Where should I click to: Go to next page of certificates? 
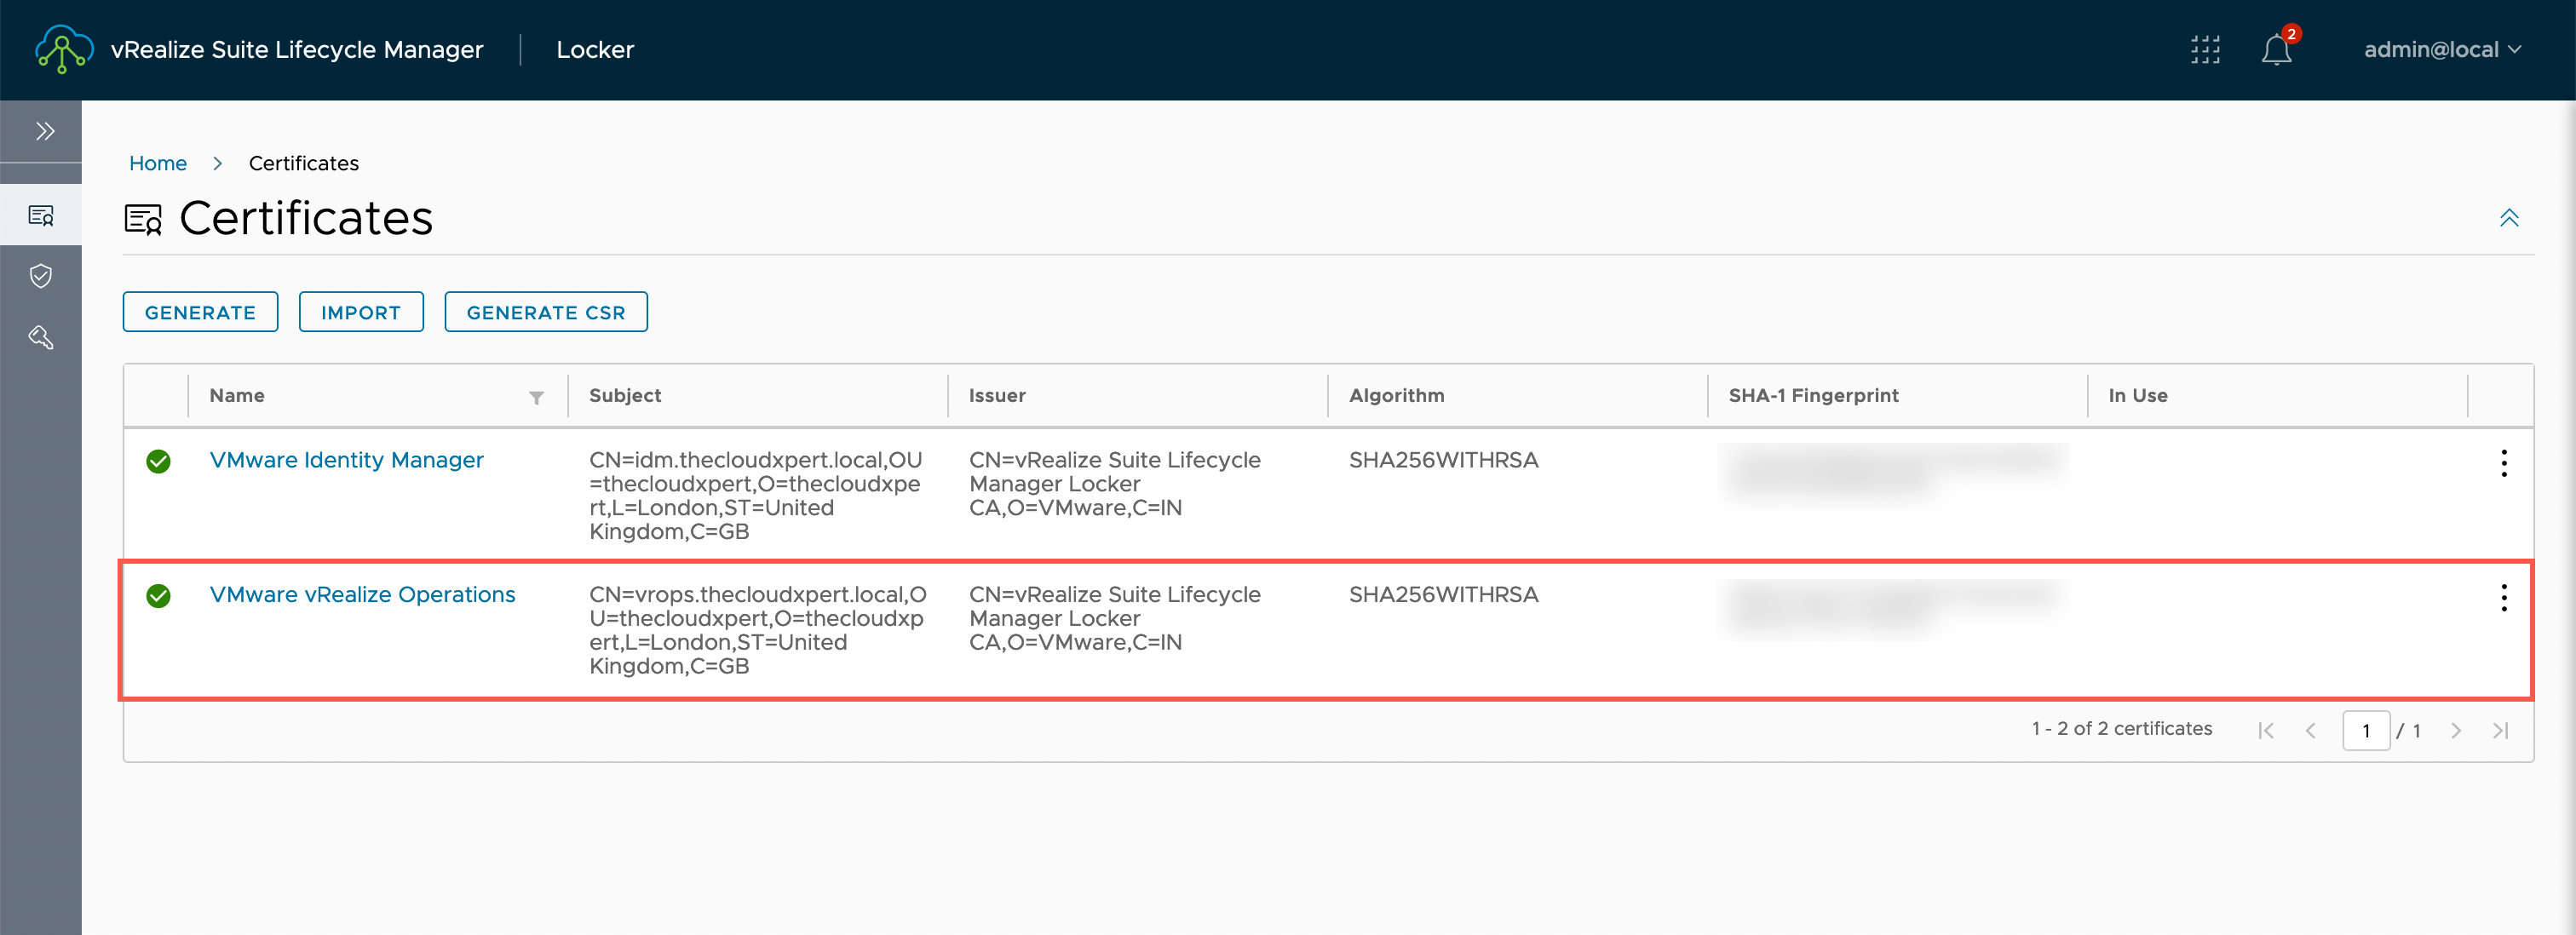[x=2455, y=730]
